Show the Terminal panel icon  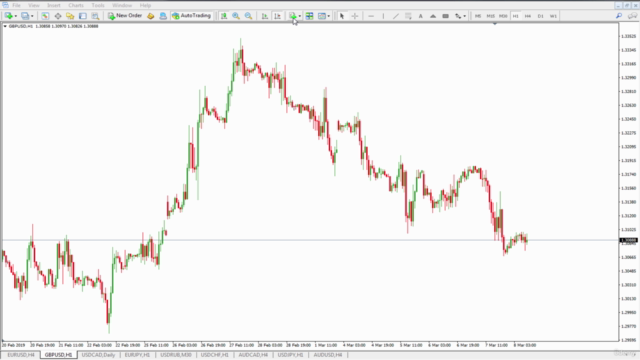tap(82, 16)
